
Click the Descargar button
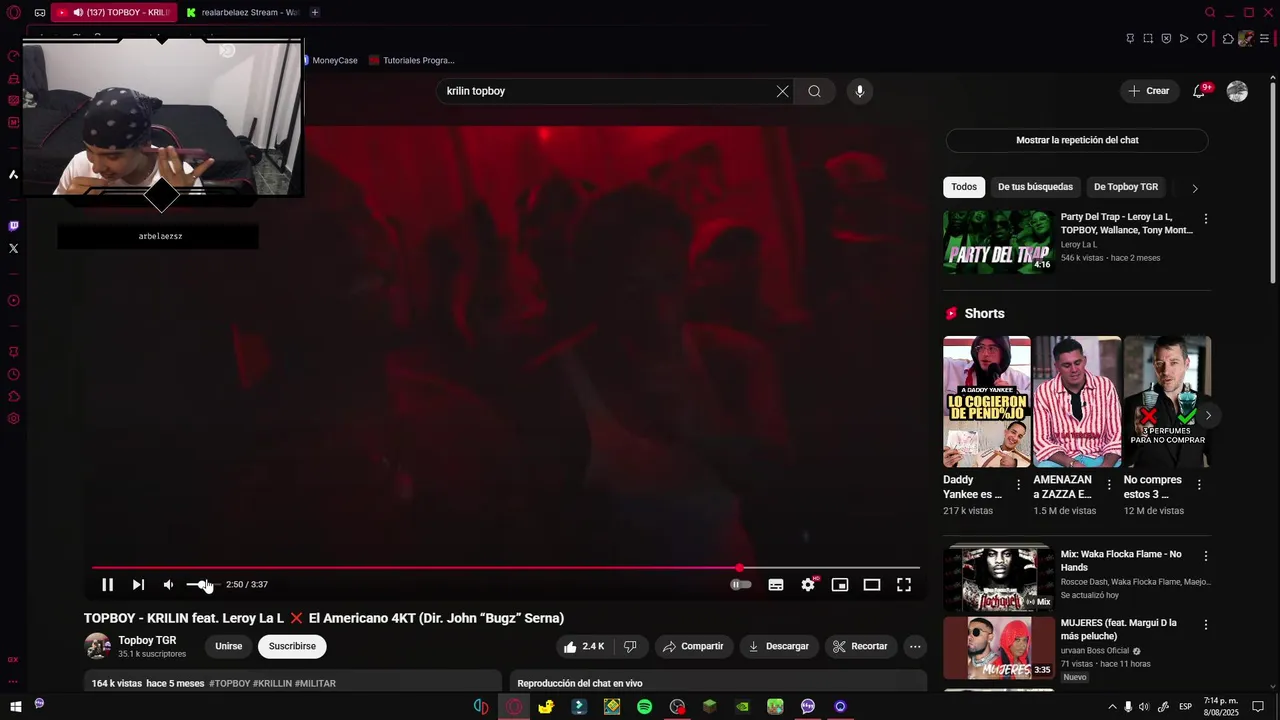tap(778, 647)
